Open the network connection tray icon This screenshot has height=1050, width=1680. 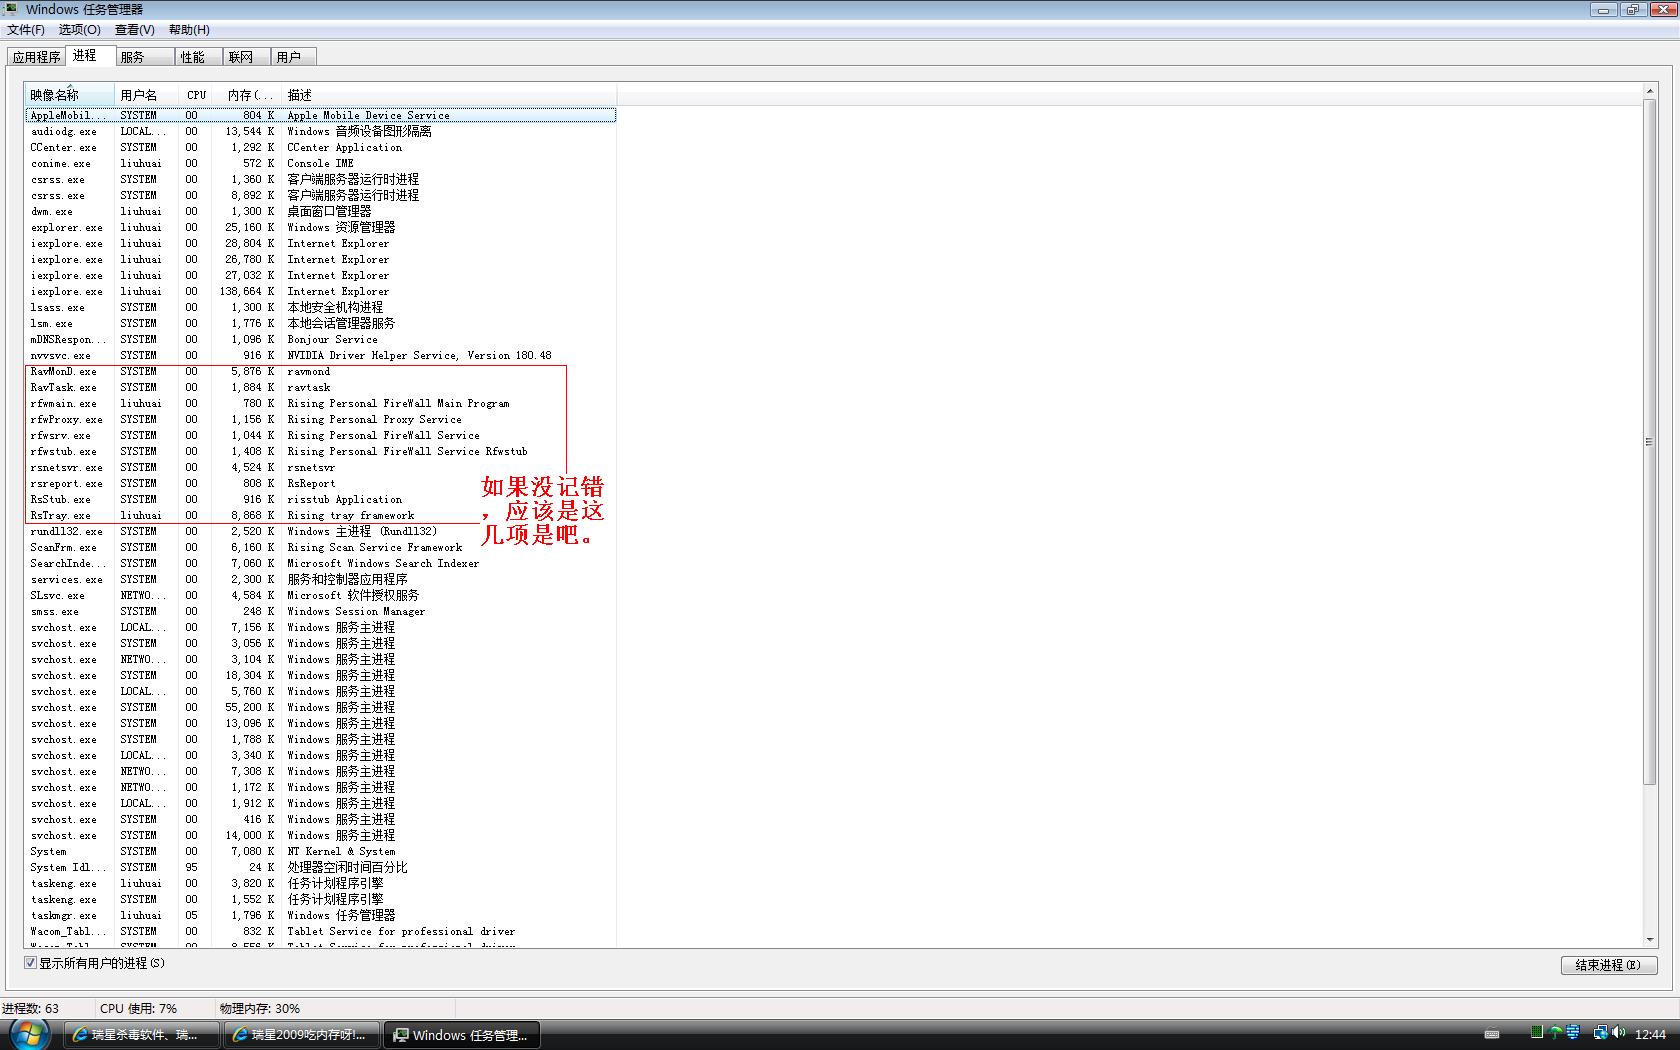pyautogui.click(x=1600, y=1033)
